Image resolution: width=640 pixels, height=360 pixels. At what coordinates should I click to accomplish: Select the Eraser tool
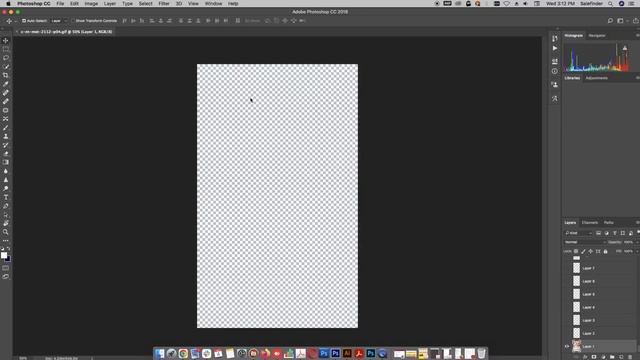pyautogui.click(x=6, y=154)
